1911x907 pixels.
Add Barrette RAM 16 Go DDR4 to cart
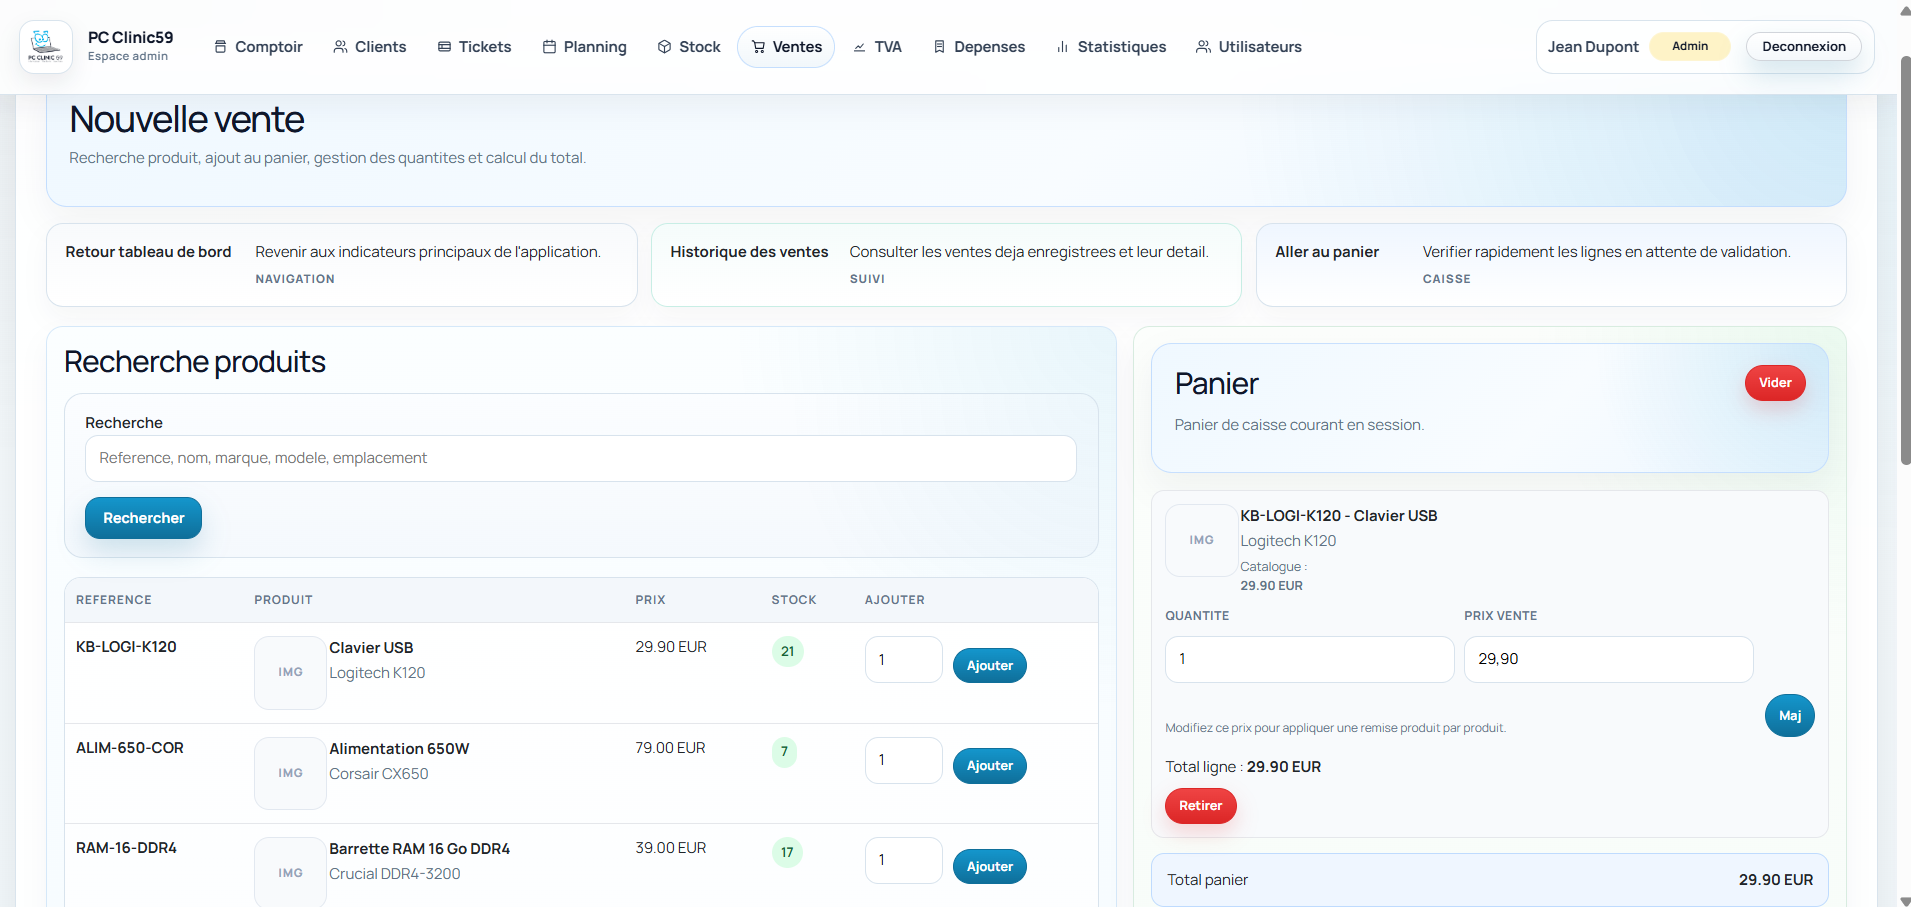989,866
